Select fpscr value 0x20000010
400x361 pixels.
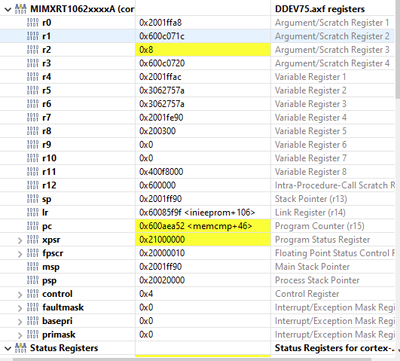[x=162, y=253]
